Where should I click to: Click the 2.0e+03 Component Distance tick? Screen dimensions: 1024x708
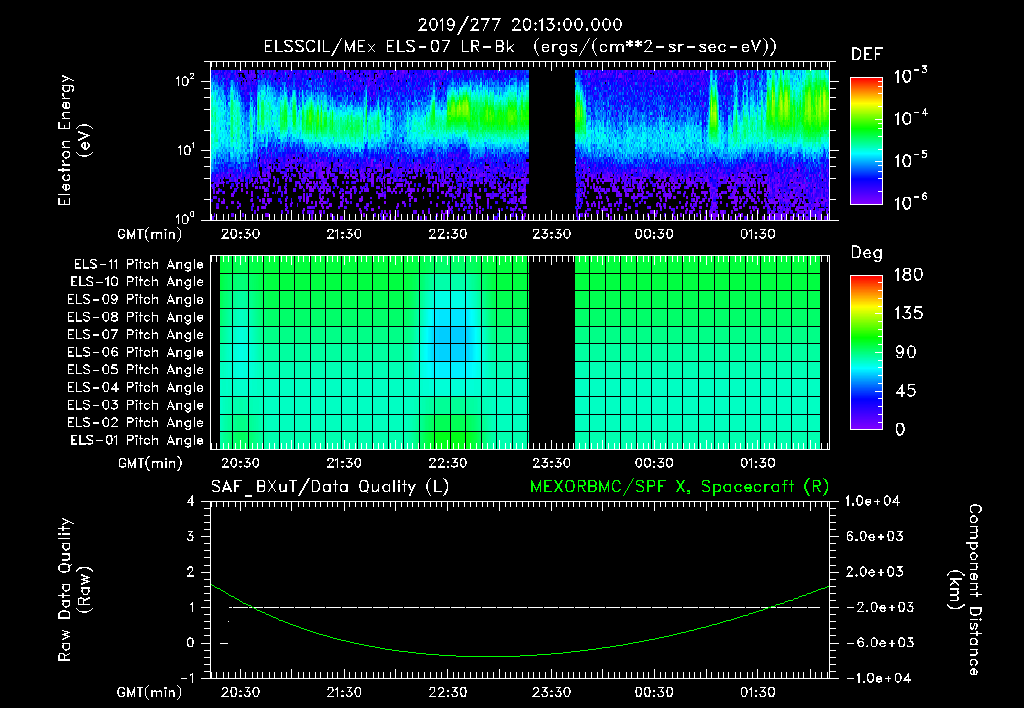[875, 572]
